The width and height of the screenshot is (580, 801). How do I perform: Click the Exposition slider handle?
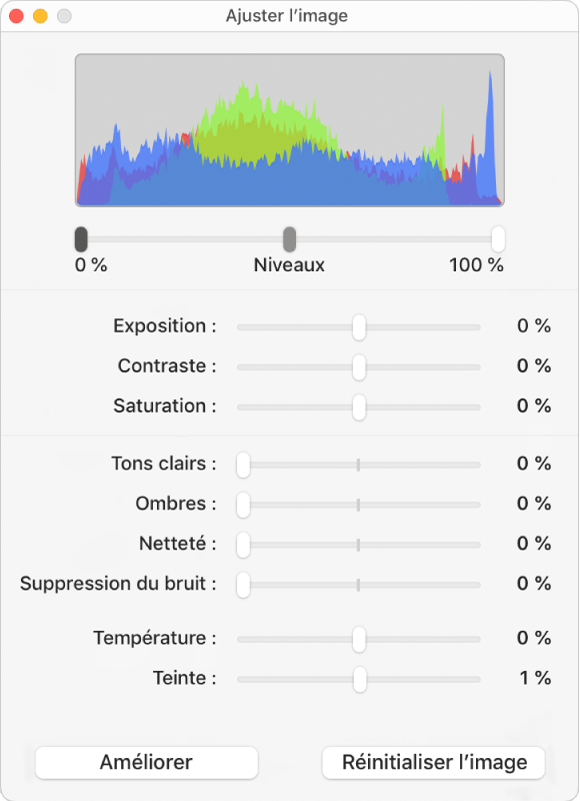tap(359, 327)
